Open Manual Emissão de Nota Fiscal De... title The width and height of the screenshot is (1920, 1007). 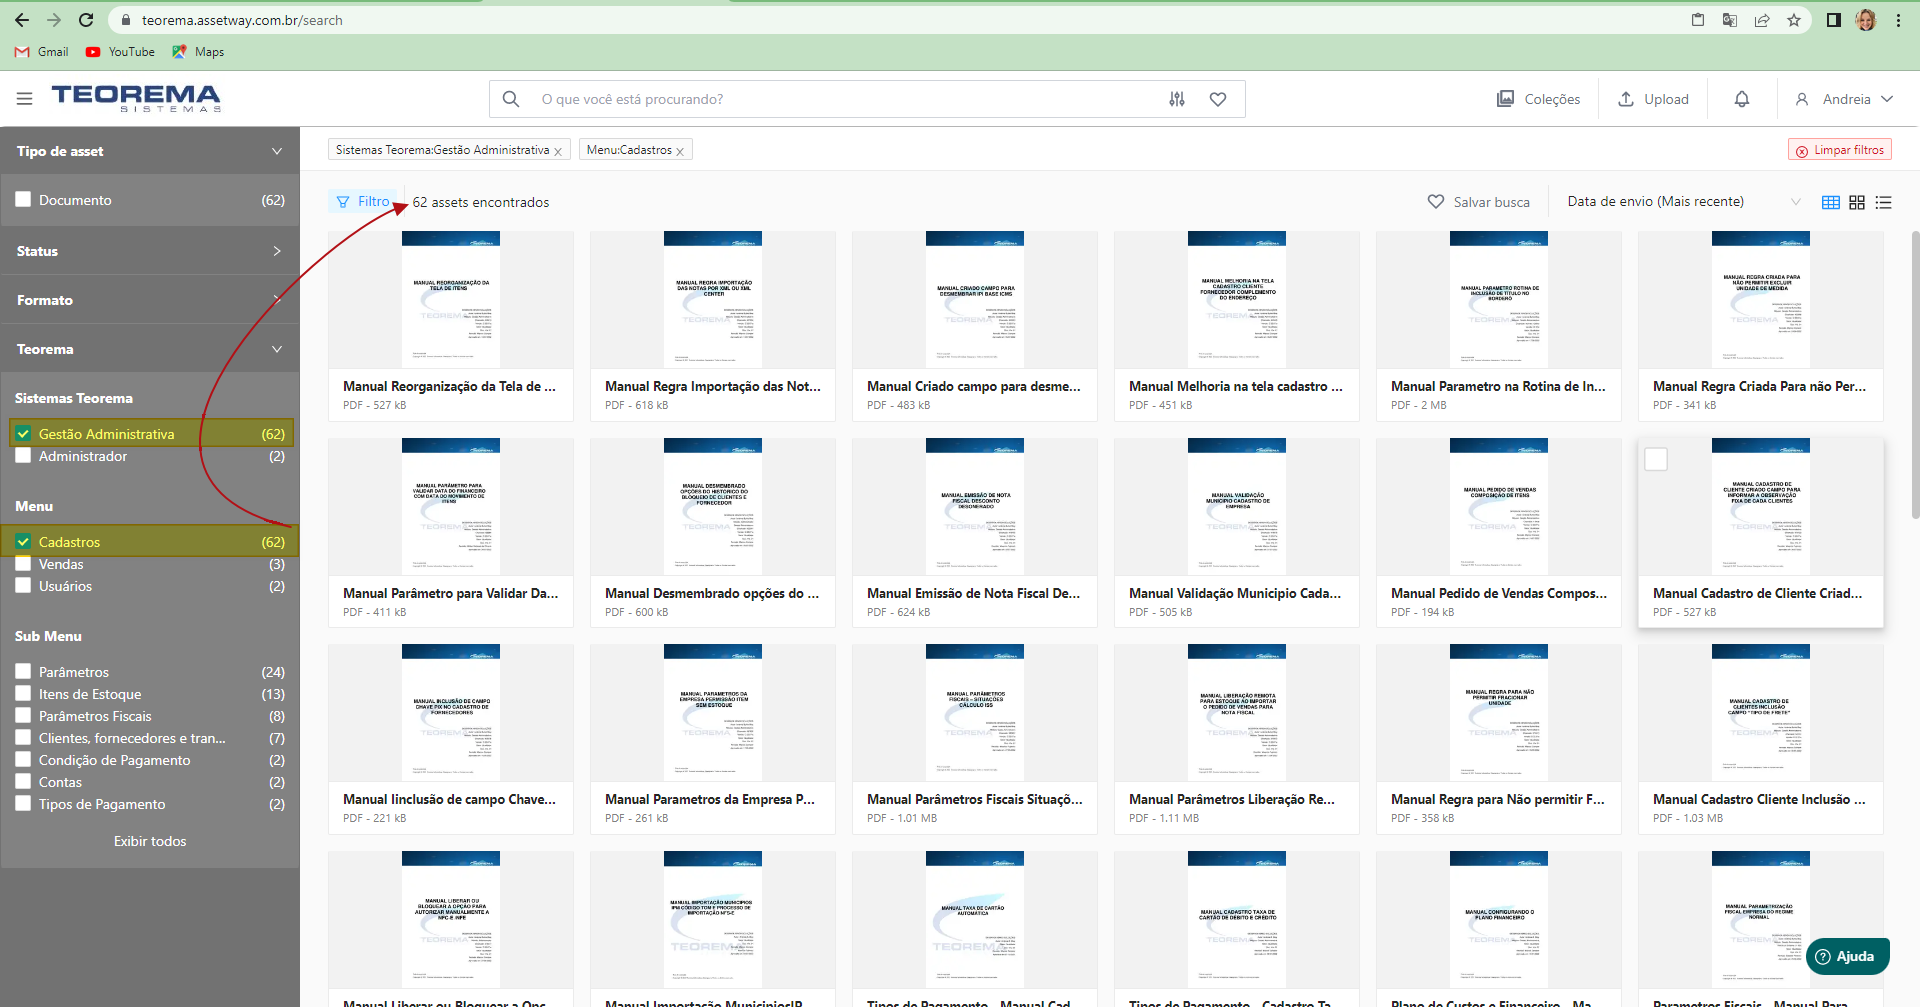click(x=973, y=593)
